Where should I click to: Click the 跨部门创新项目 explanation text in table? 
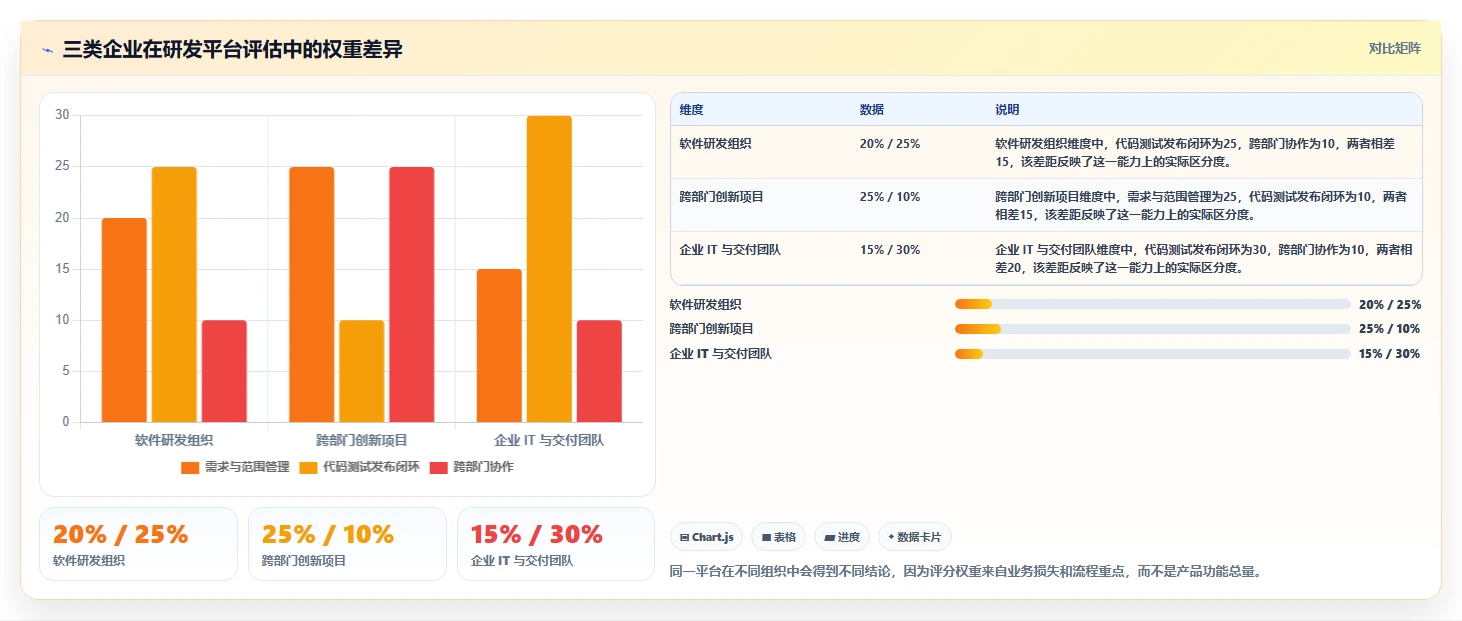point(1200,205)
